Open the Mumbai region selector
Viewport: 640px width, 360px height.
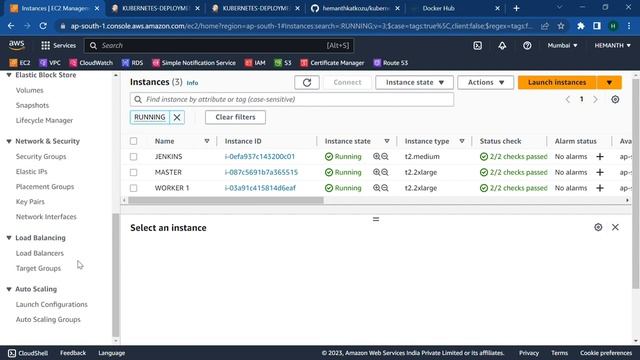[562, 45]
